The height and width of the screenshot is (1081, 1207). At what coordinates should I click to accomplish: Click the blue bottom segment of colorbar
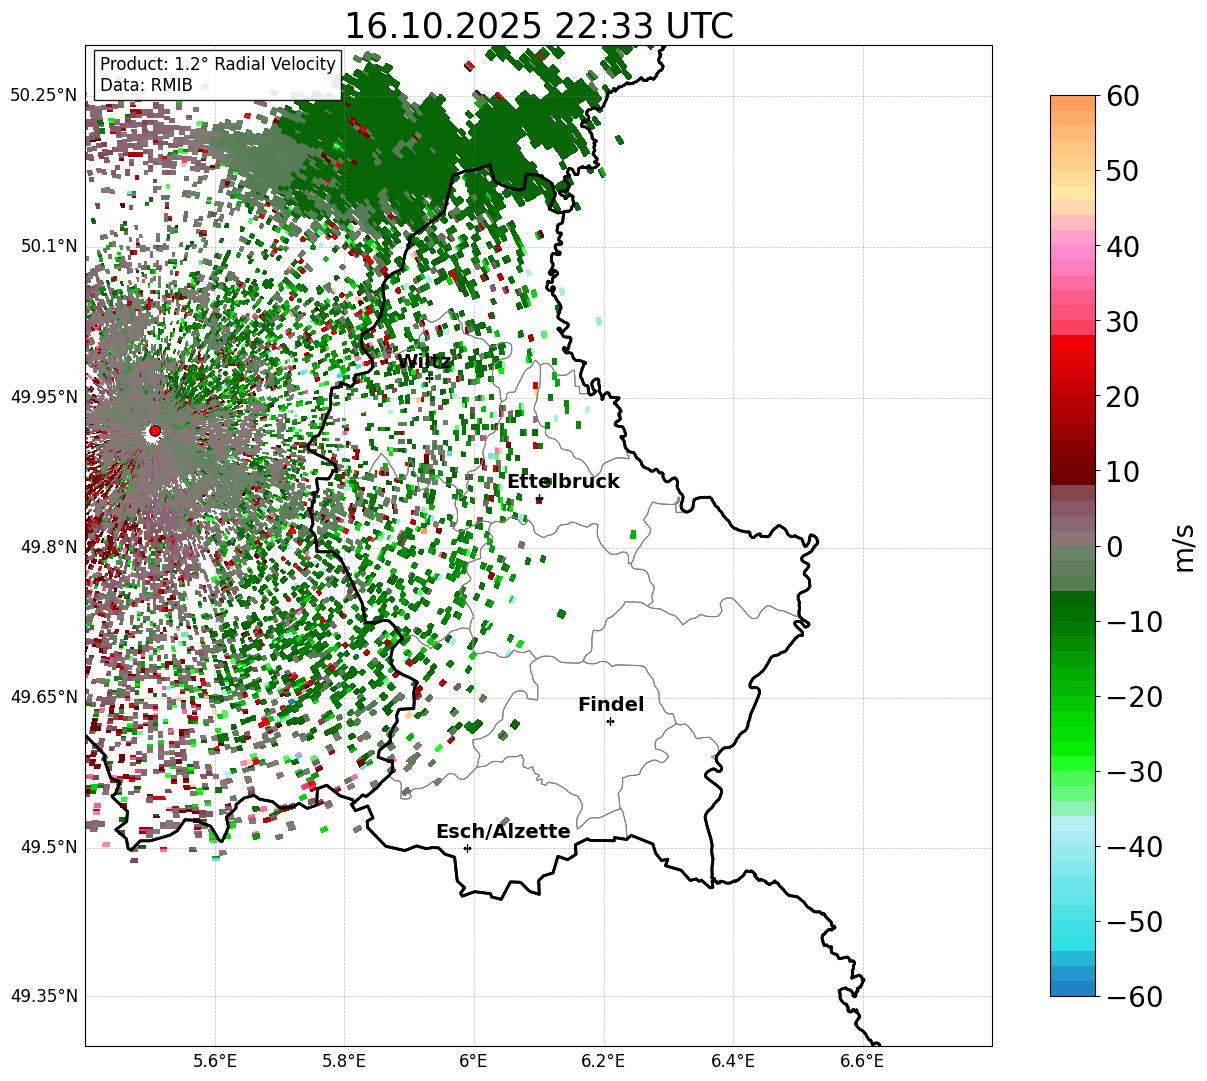pos(1073,988)
